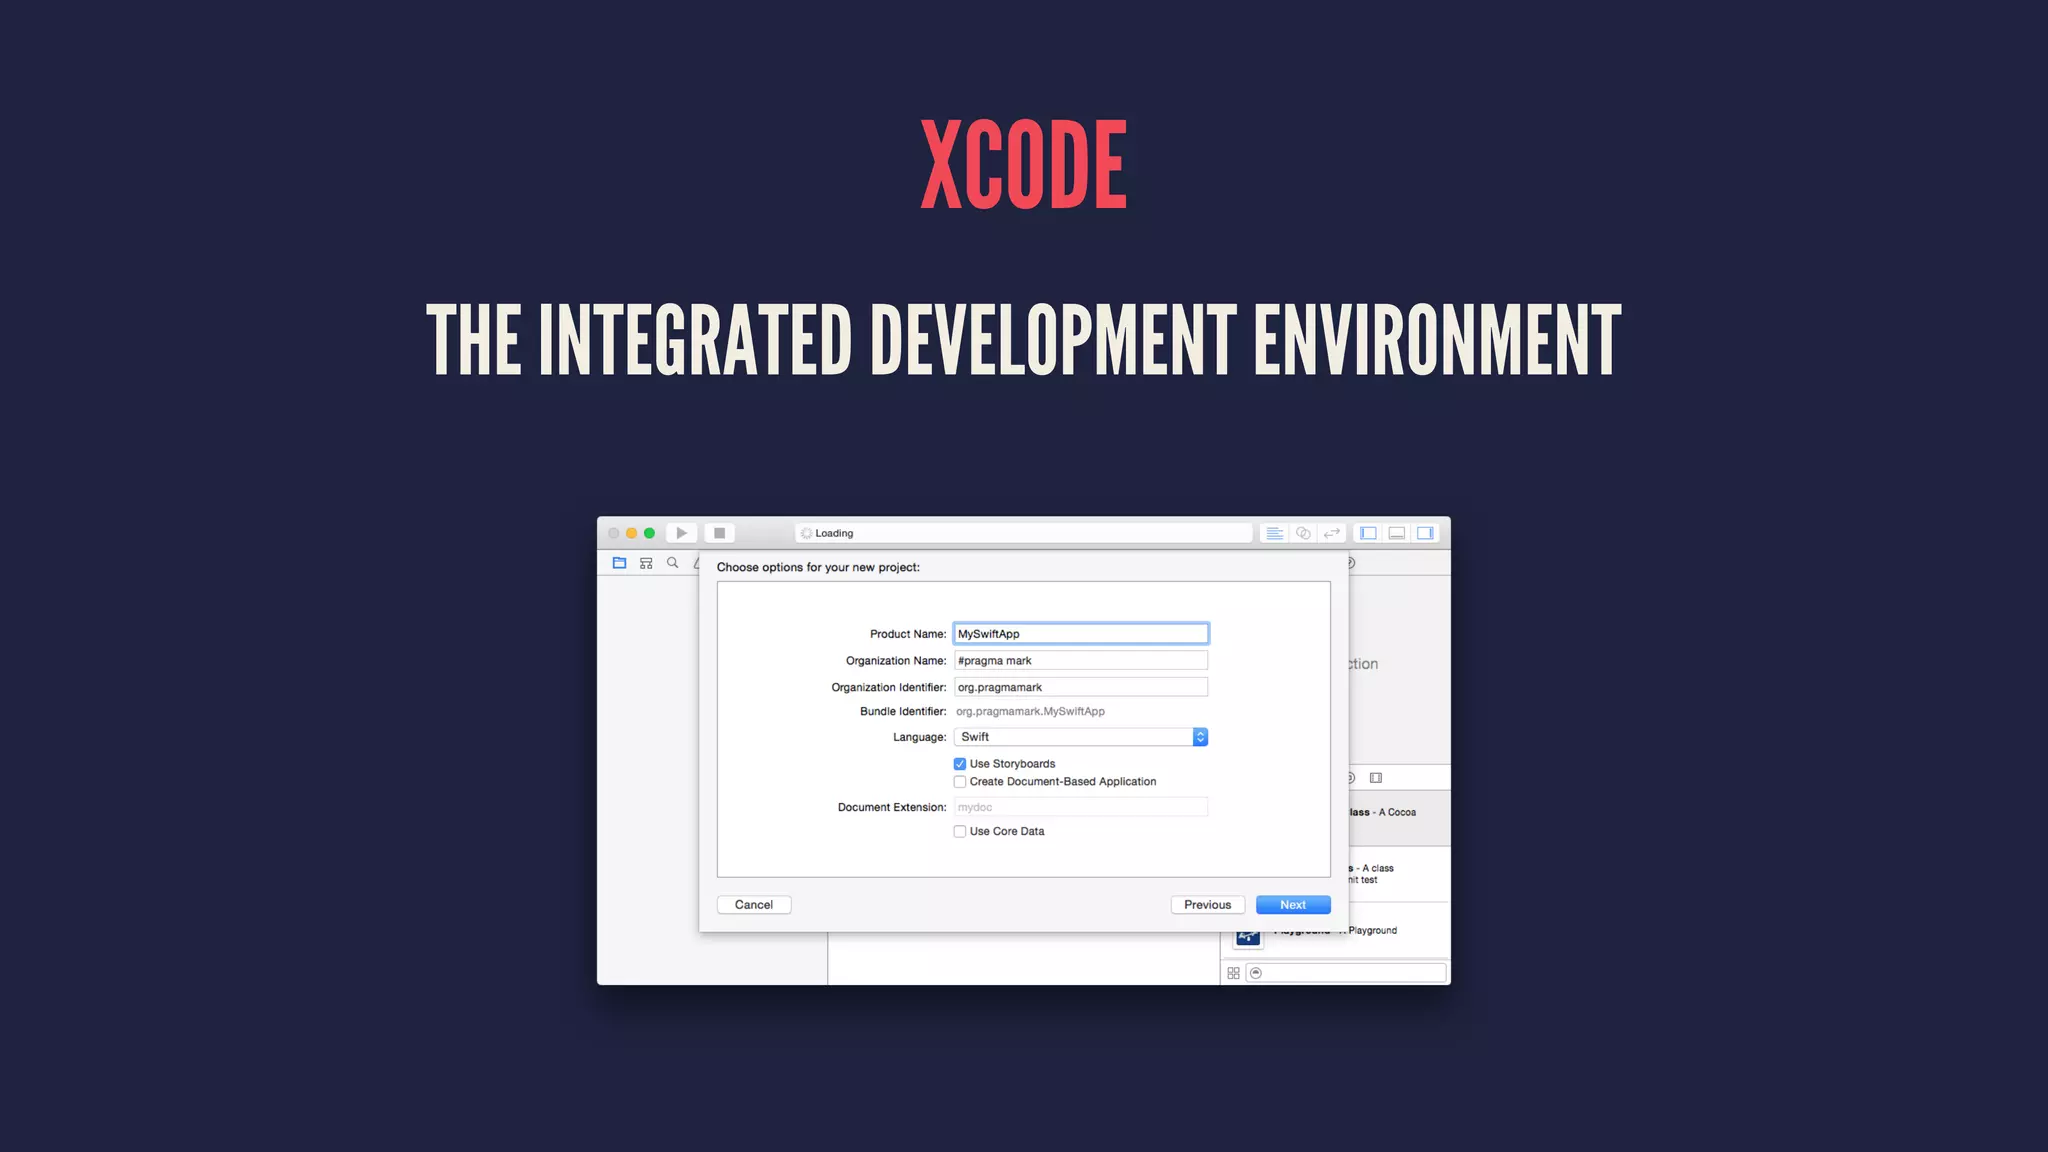
Task: Click the Product Name field
Action: (x=1081, y=634)
